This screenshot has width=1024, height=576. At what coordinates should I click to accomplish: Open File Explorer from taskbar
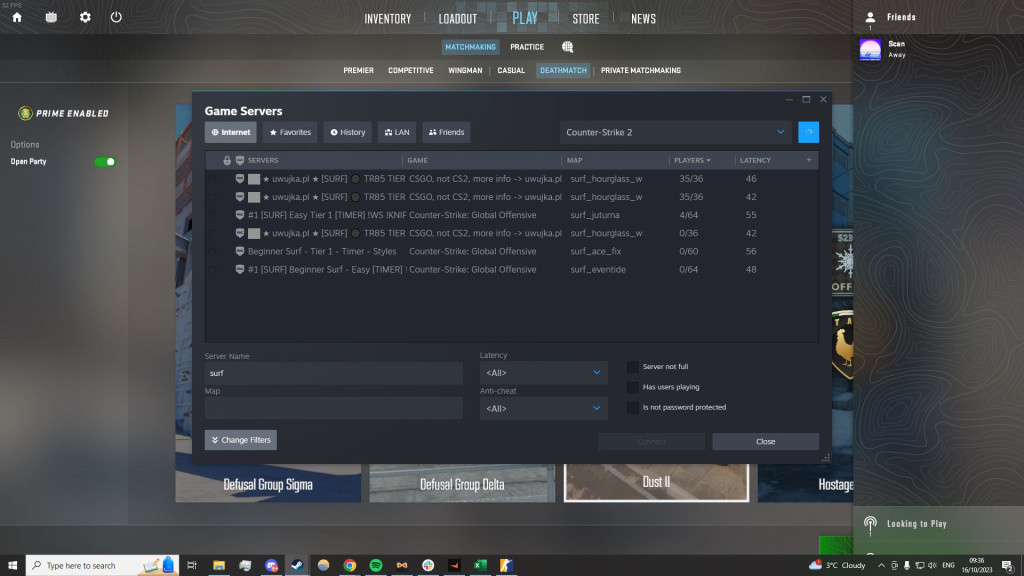[x=219, y=565]
